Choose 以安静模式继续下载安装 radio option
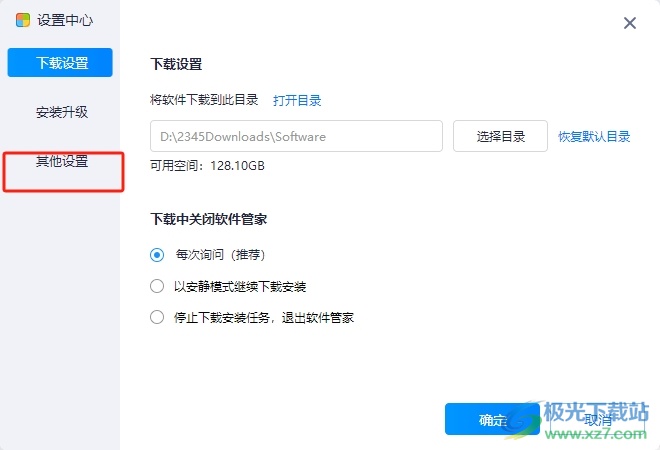660x450 pixels. tap(157, 286)
